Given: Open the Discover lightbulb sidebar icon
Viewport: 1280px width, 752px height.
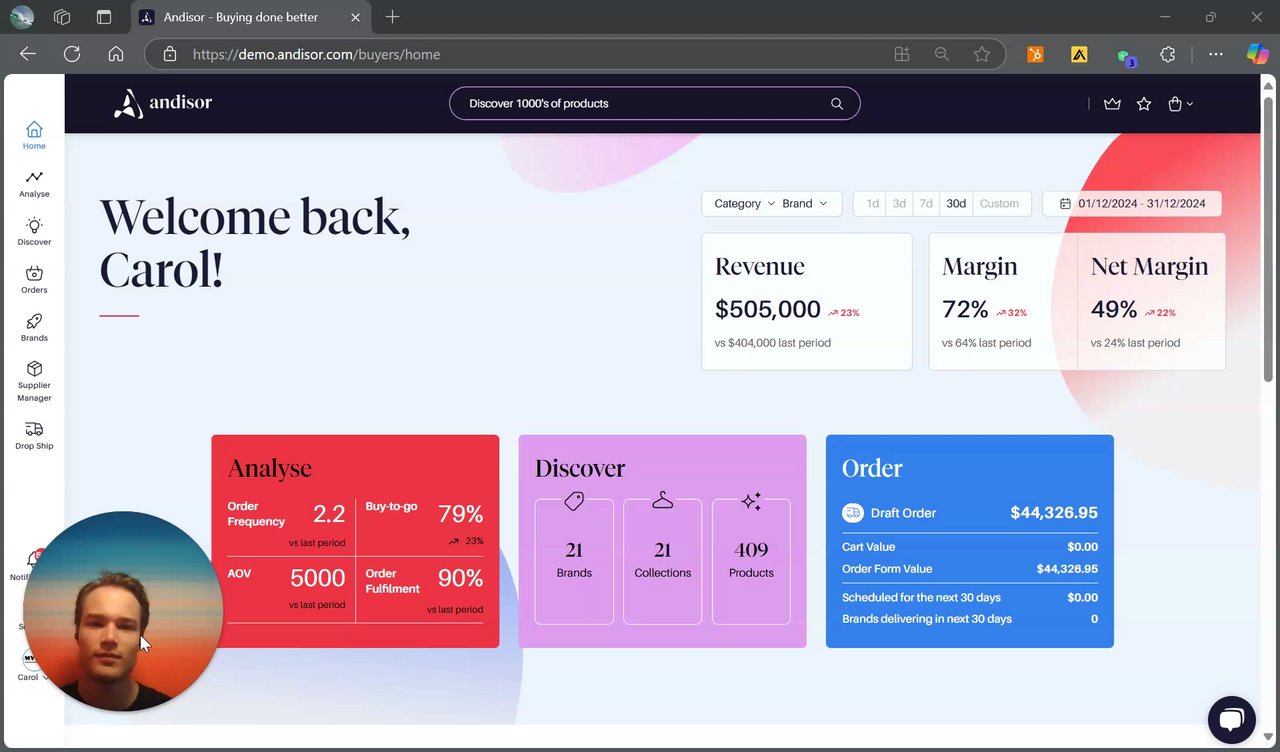Looking at the screenshot, I should (34, 225).
